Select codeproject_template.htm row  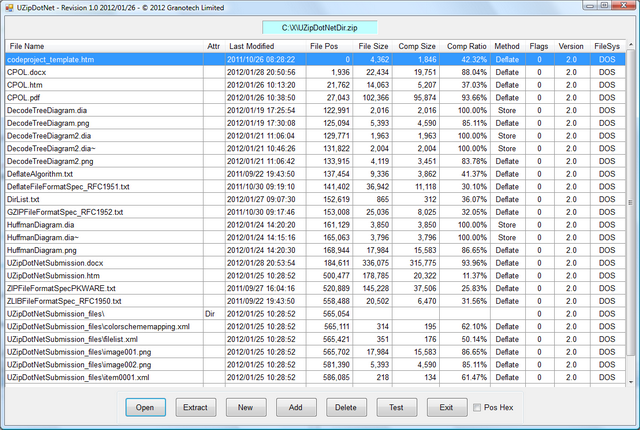pos(315,59)
